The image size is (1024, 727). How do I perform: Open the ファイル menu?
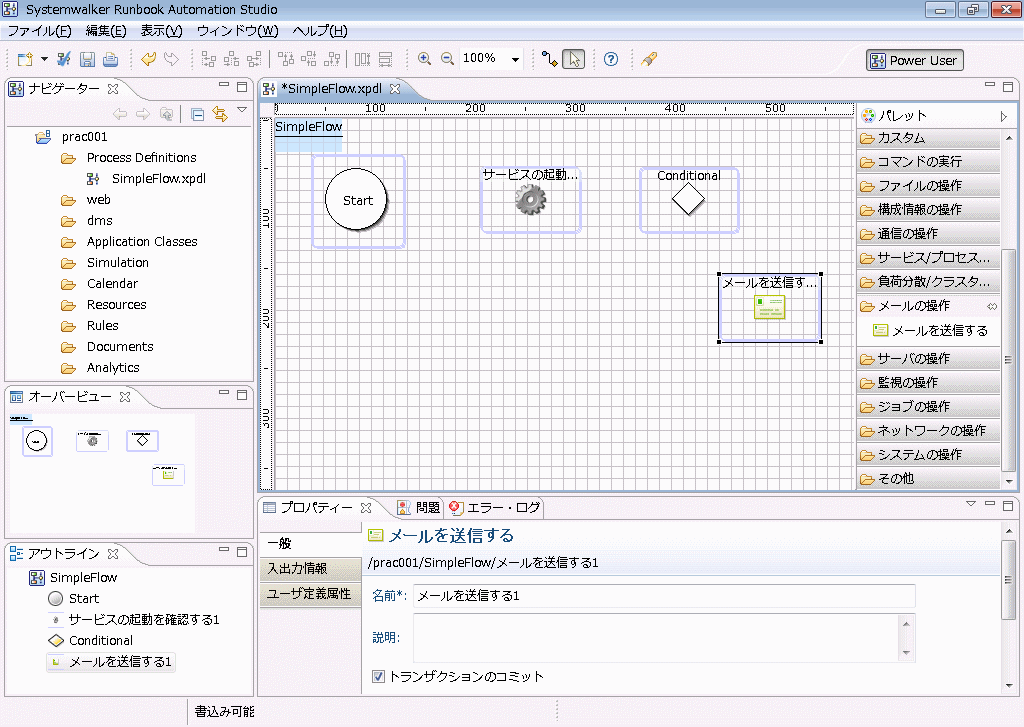click(39, 31)
